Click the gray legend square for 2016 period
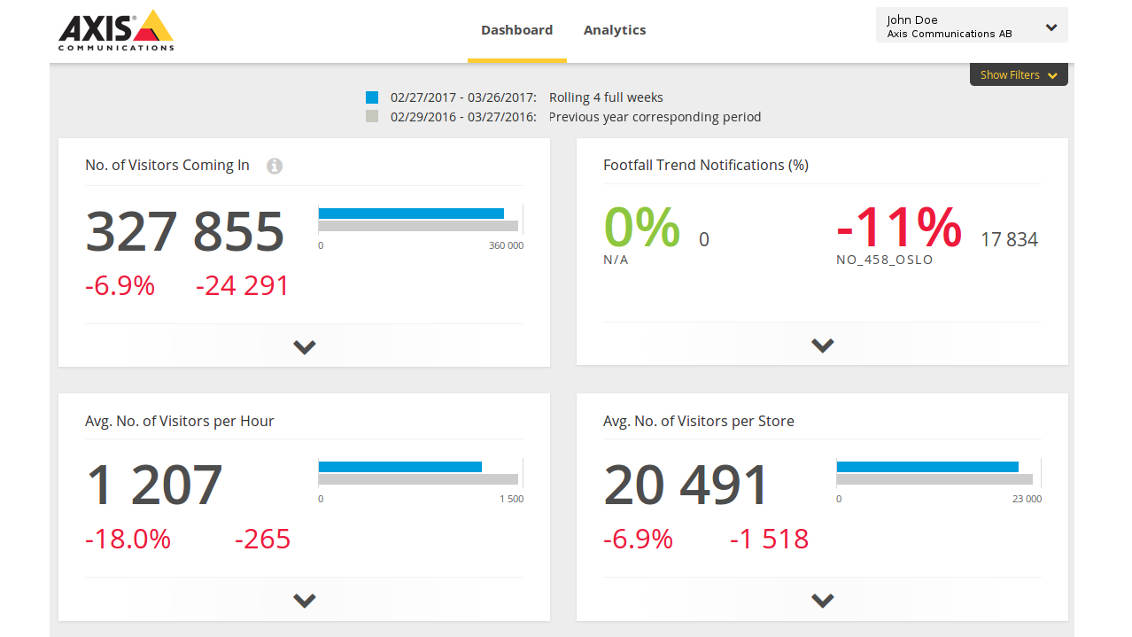This screenshot has width=1132, height=637. tap(372, 117)
